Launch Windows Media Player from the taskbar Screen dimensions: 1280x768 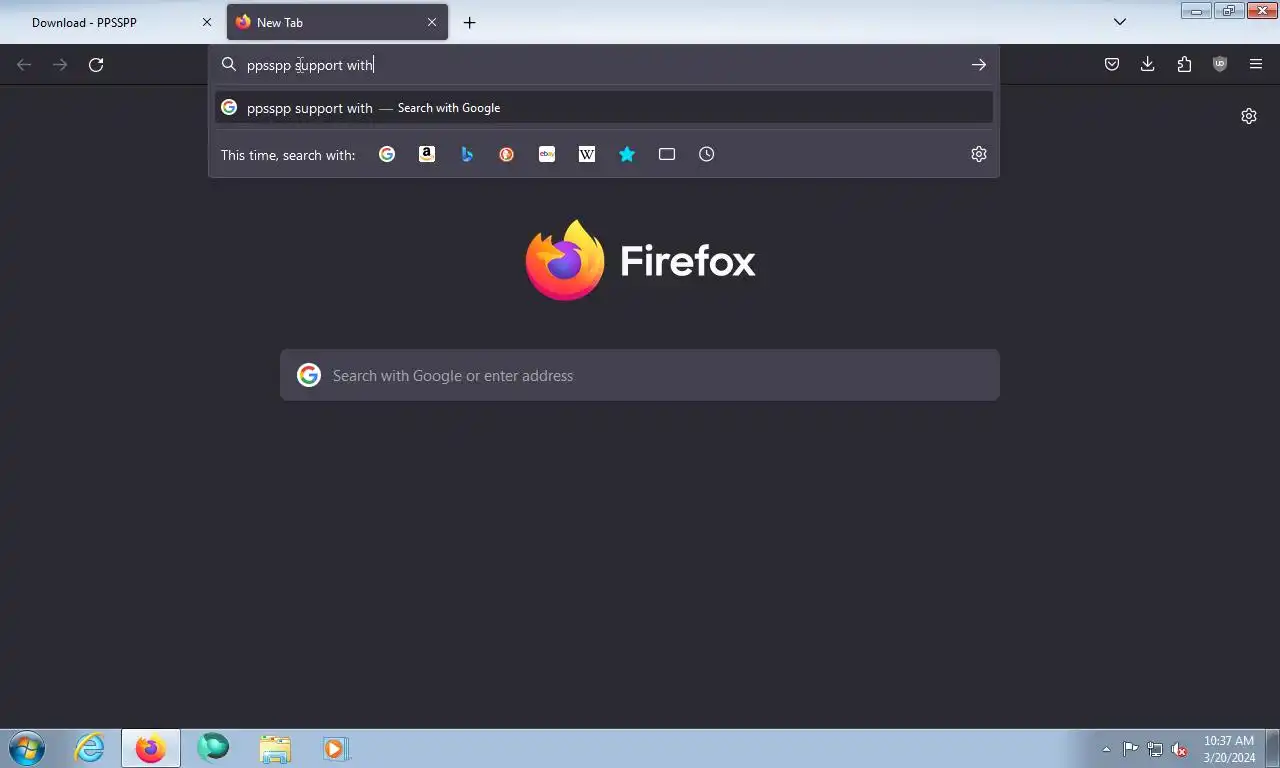[x=335, y=748]
